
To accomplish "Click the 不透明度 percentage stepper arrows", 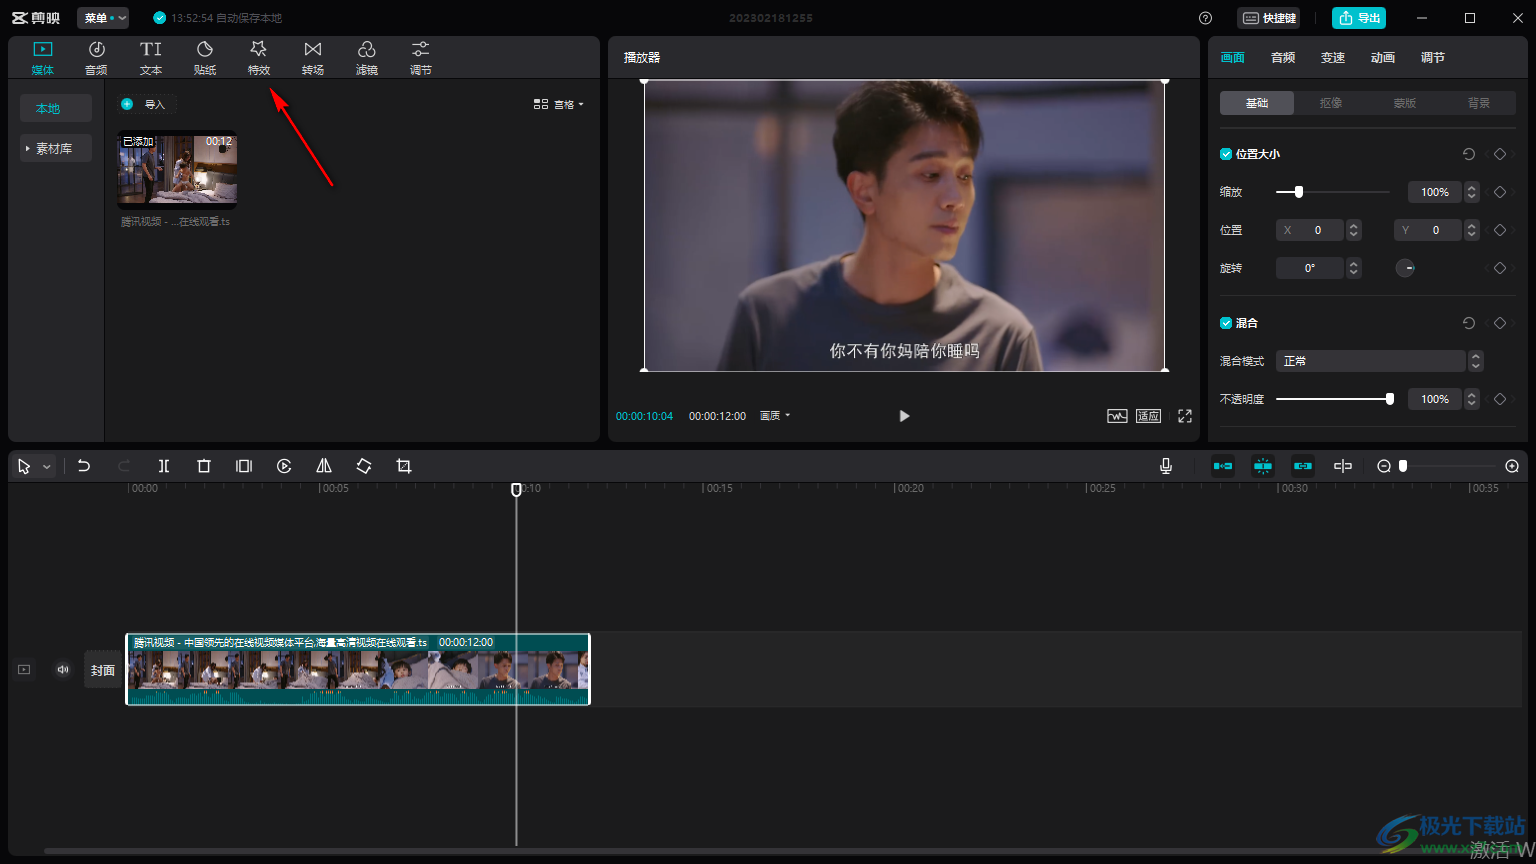I will tap(1472, 399).
